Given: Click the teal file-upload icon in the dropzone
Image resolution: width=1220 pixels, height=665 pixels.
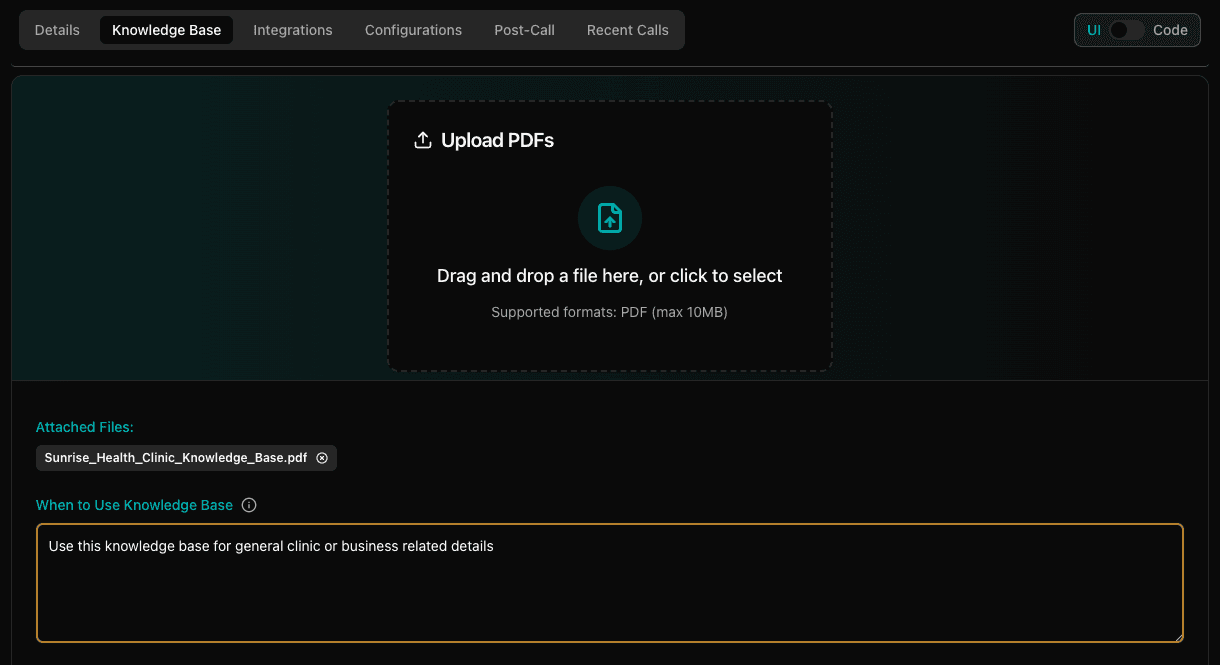Looking at the screenshot, I should [x=610, y=218].
